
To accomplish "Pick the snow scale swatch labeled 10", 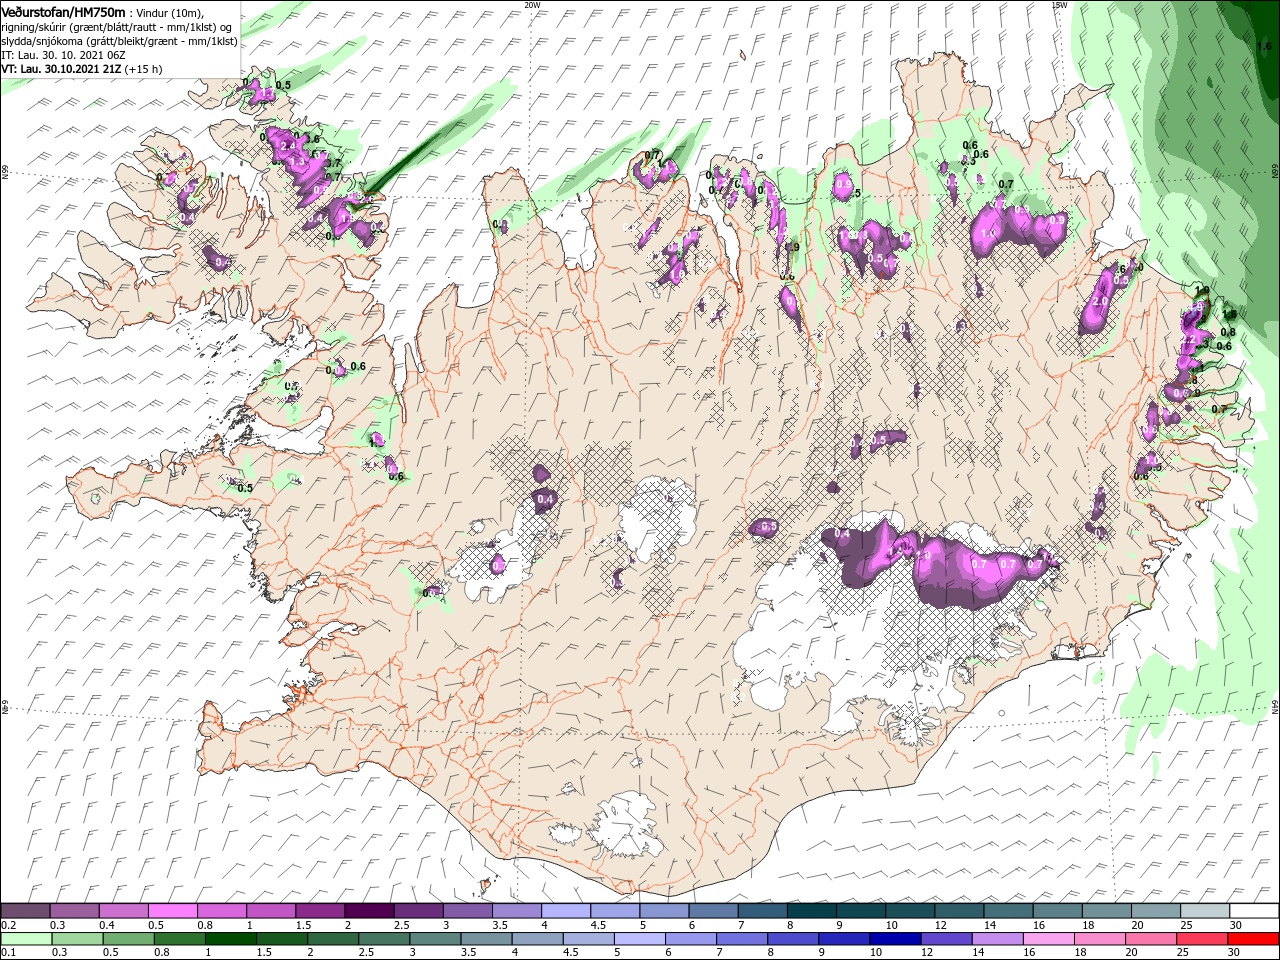I will 909,911.
